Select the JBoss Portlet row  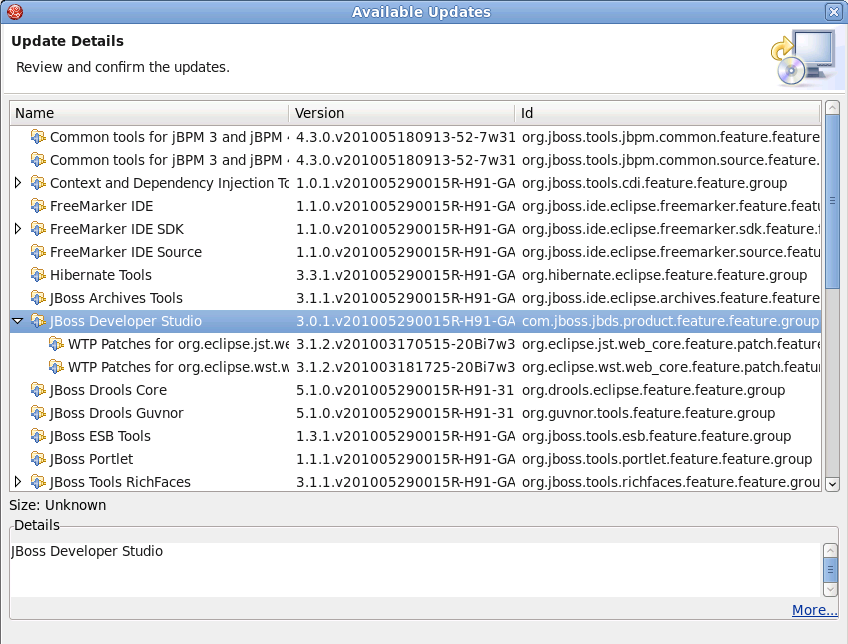(x=415, y=459)
